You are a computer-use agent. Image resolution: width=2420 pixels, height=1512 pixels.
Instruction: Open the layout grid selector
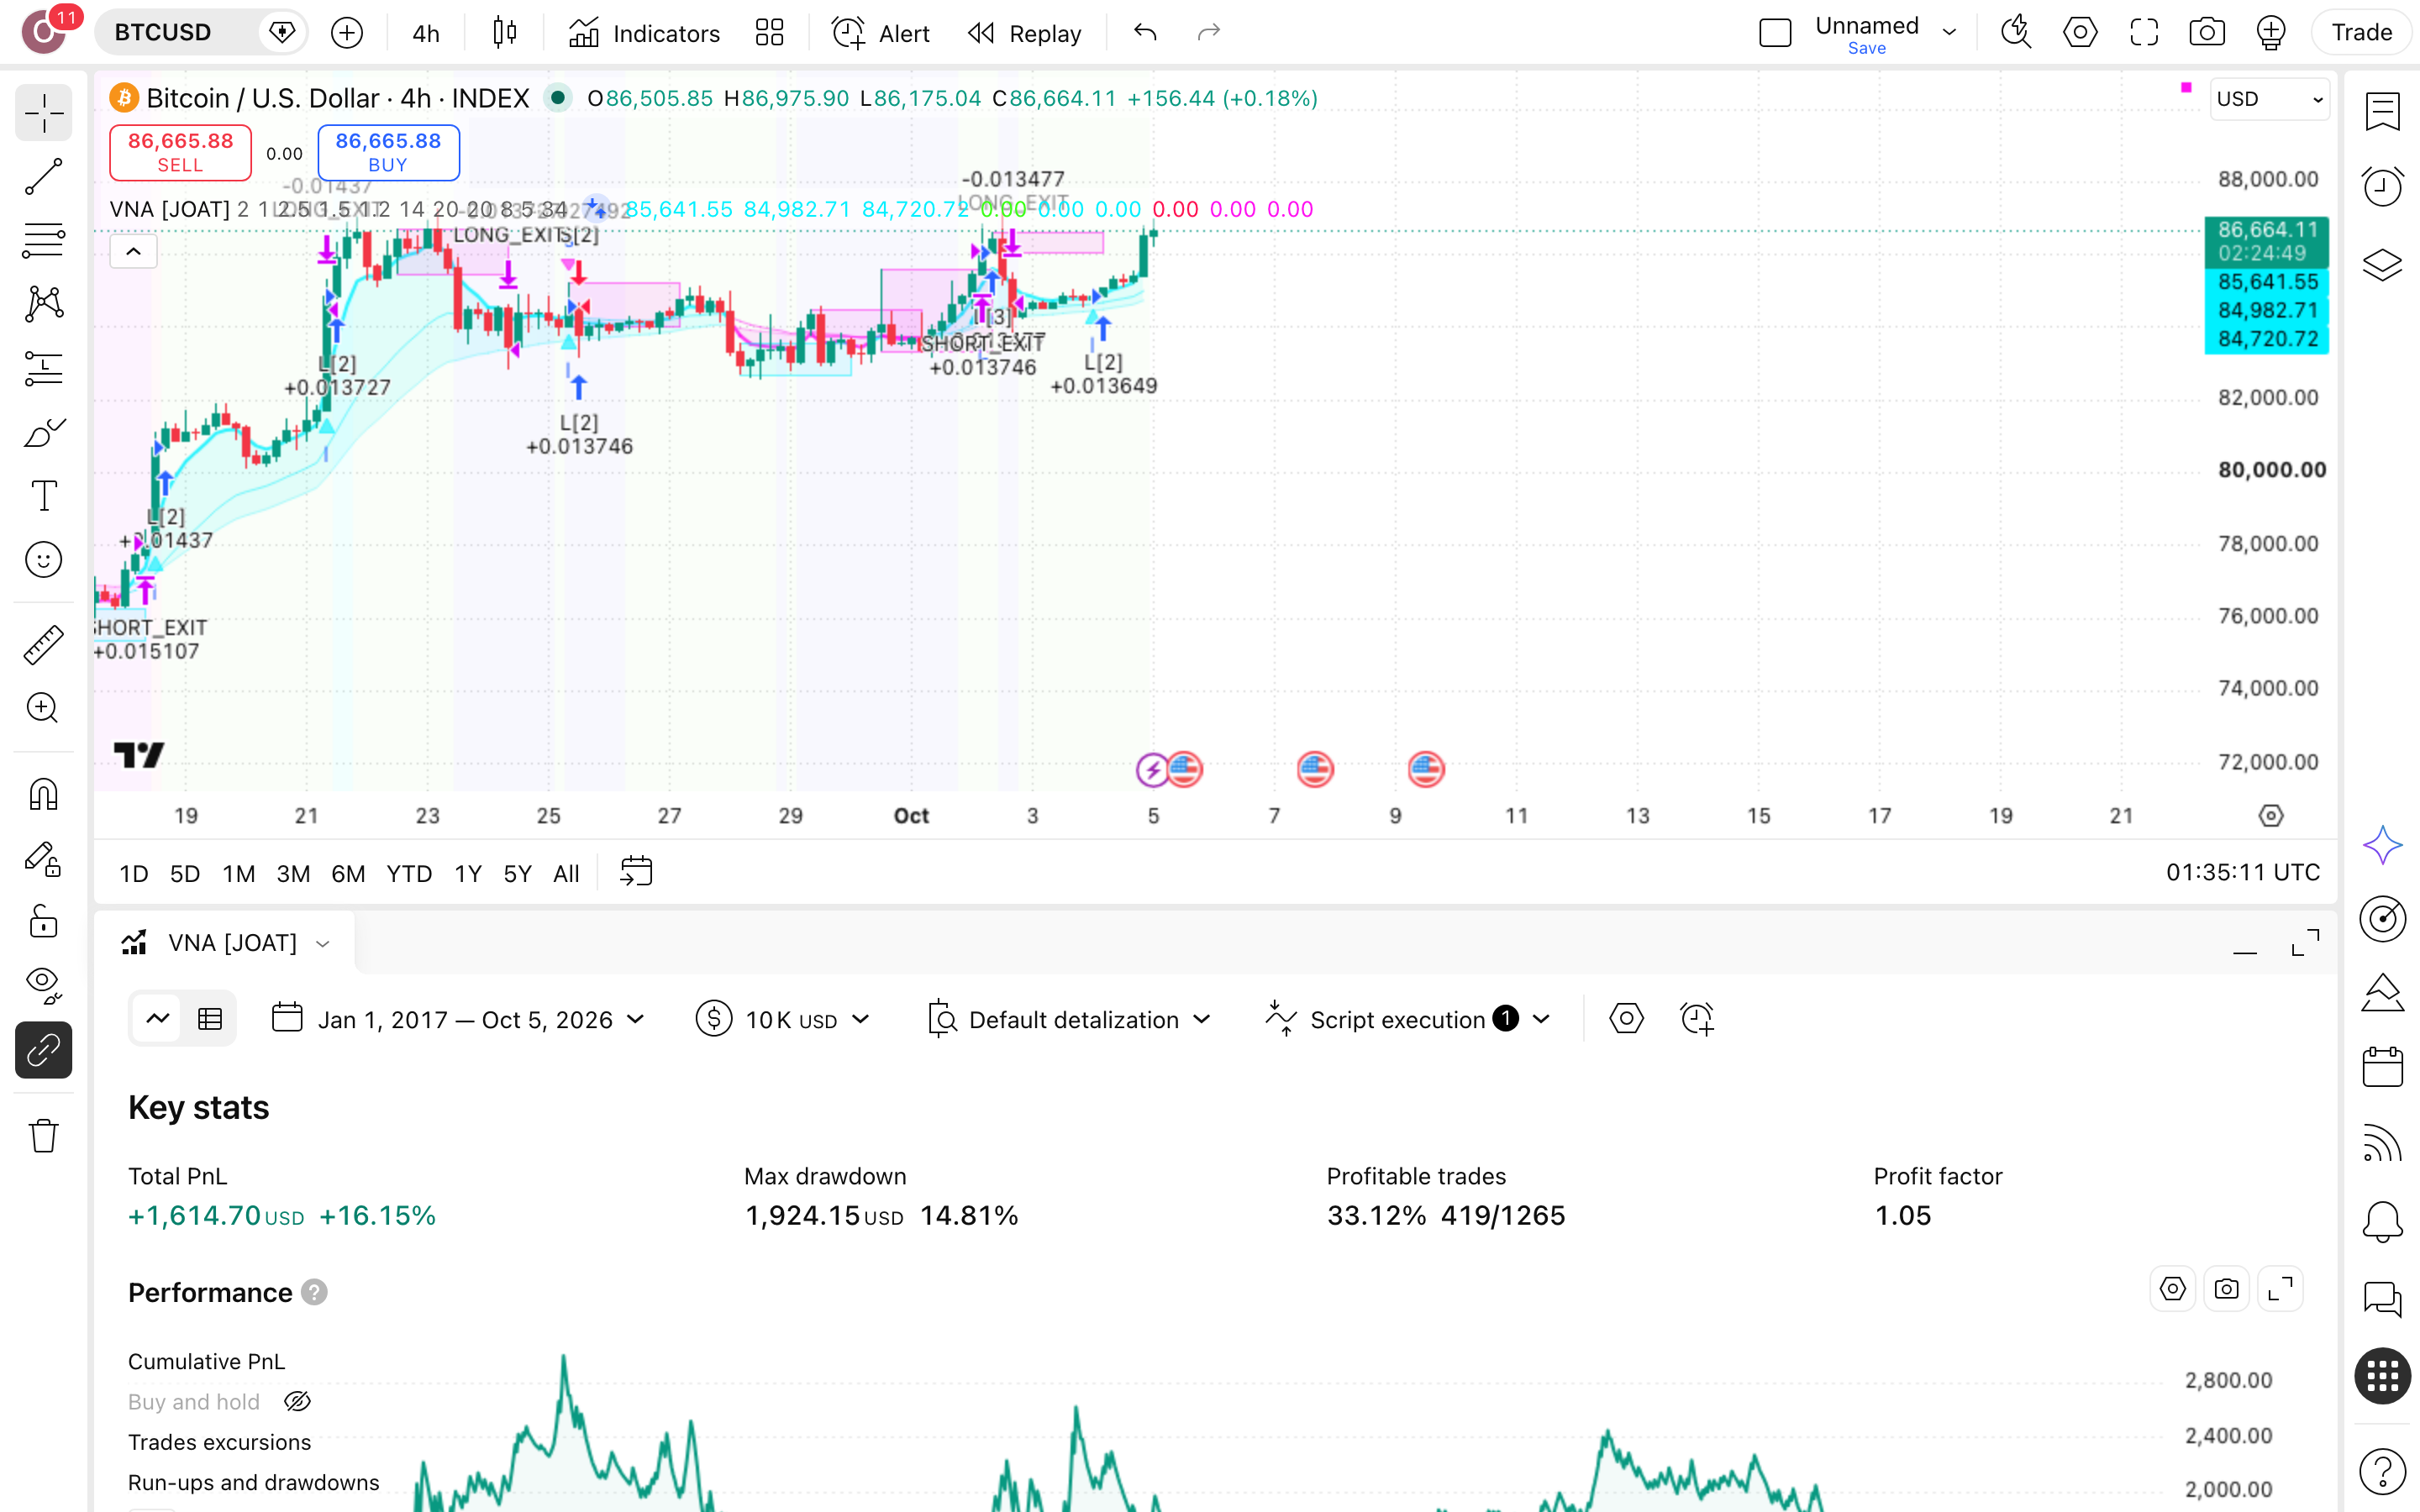tap(769, 33)
